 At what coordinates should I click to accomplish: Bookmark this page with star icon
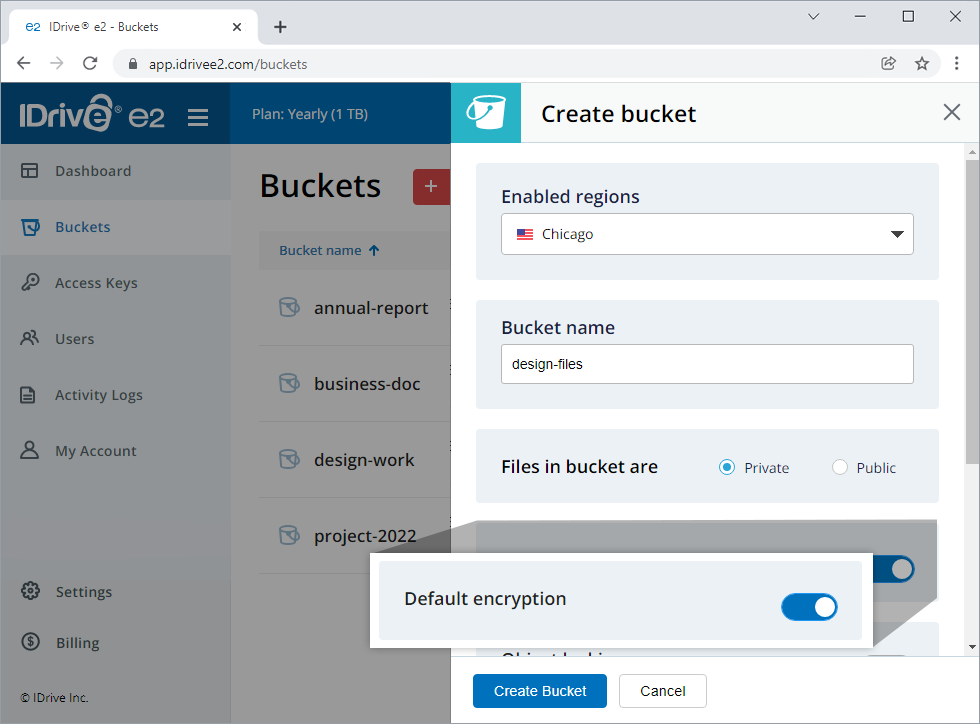click(922, 63)
